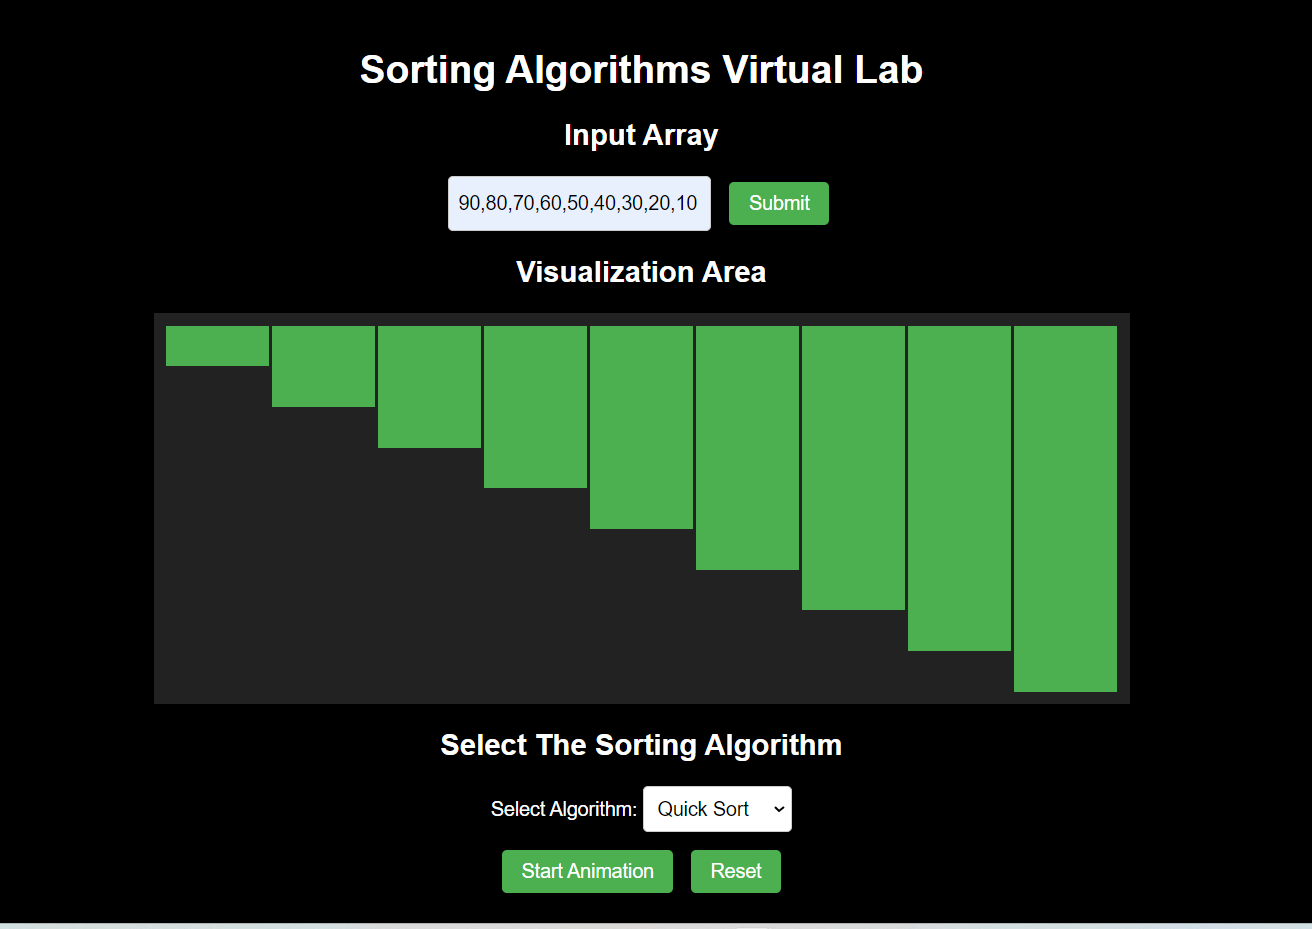The width and height of the screenshot is (1312, 929).
Task: Click the third green bar from left
Action: point(429,387)
